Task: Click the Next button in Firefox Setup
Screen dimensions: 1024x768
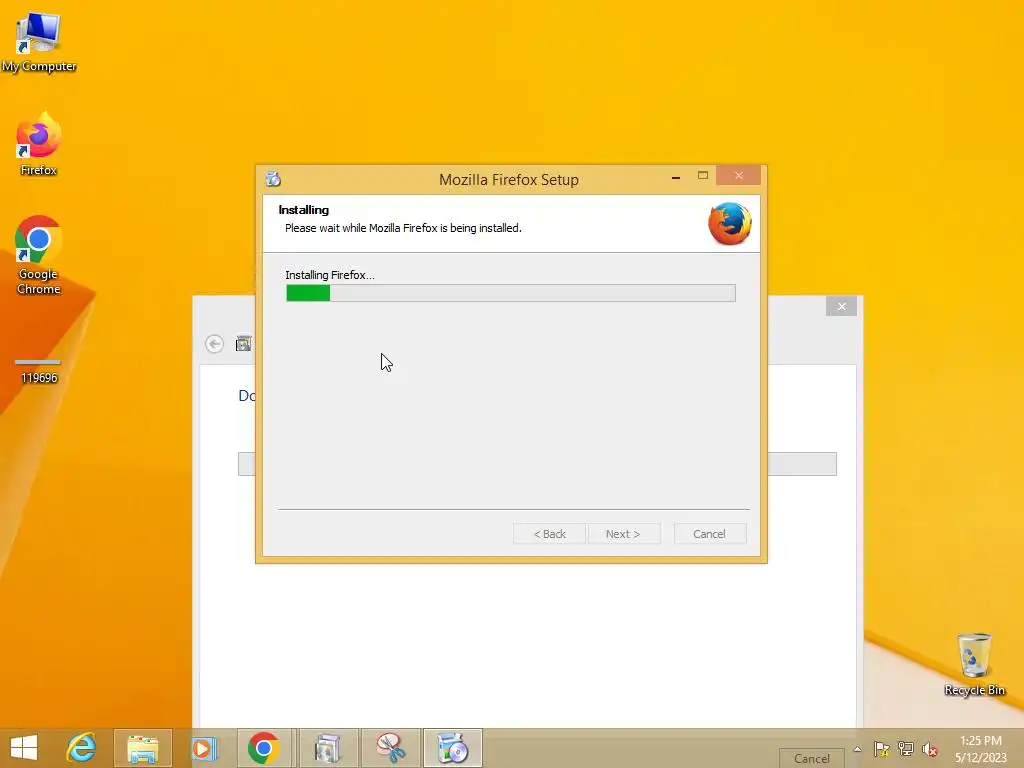Action: (x=623, y=534)
